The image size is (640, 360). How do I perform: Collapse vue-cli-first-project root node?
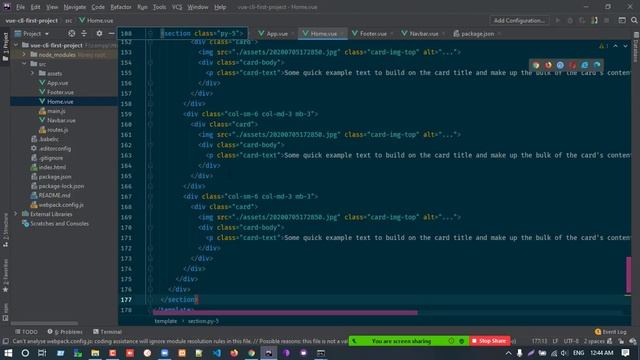point(16,45)
